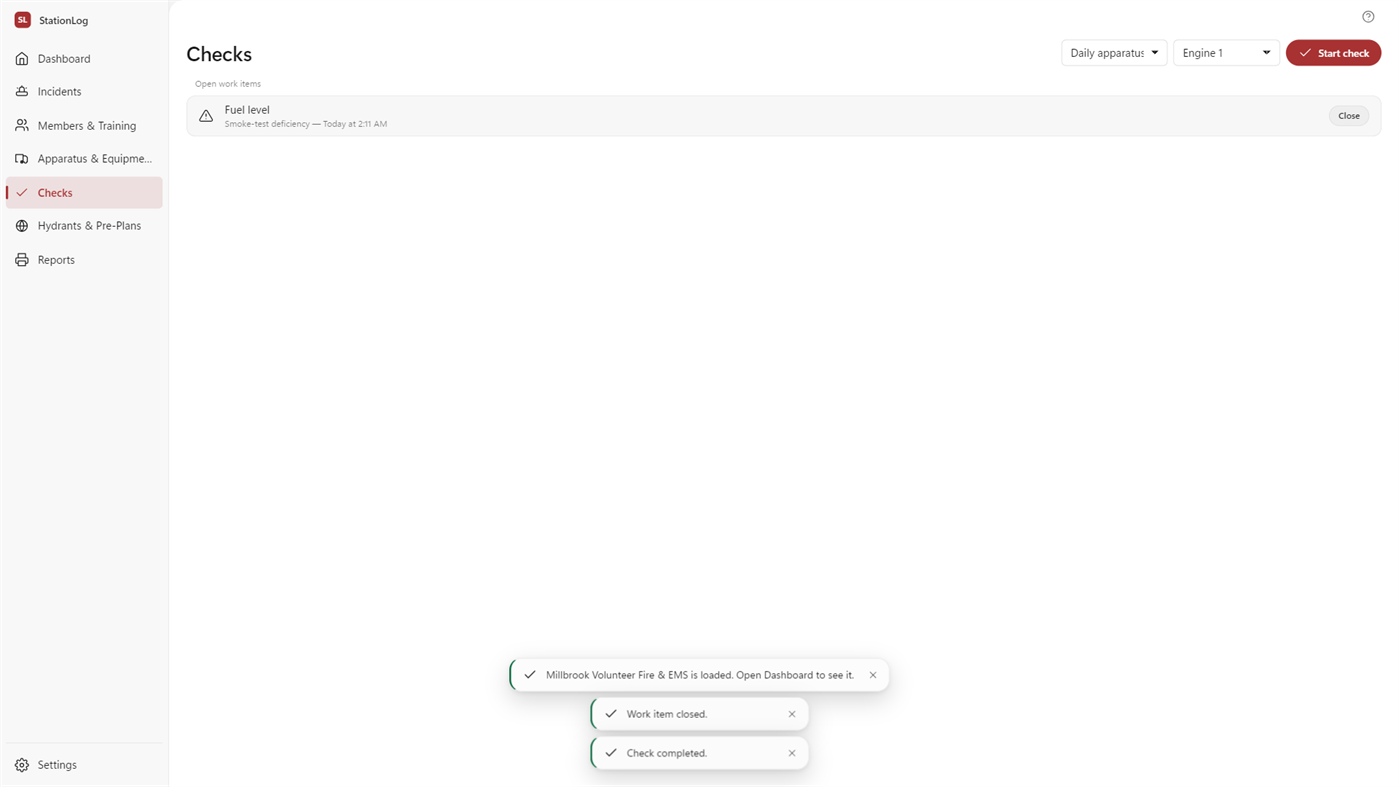Click the Hydrants & Pre-Plans globe icon
The height and width of the screenshot is (787, 1399).
tap(22, 226)
